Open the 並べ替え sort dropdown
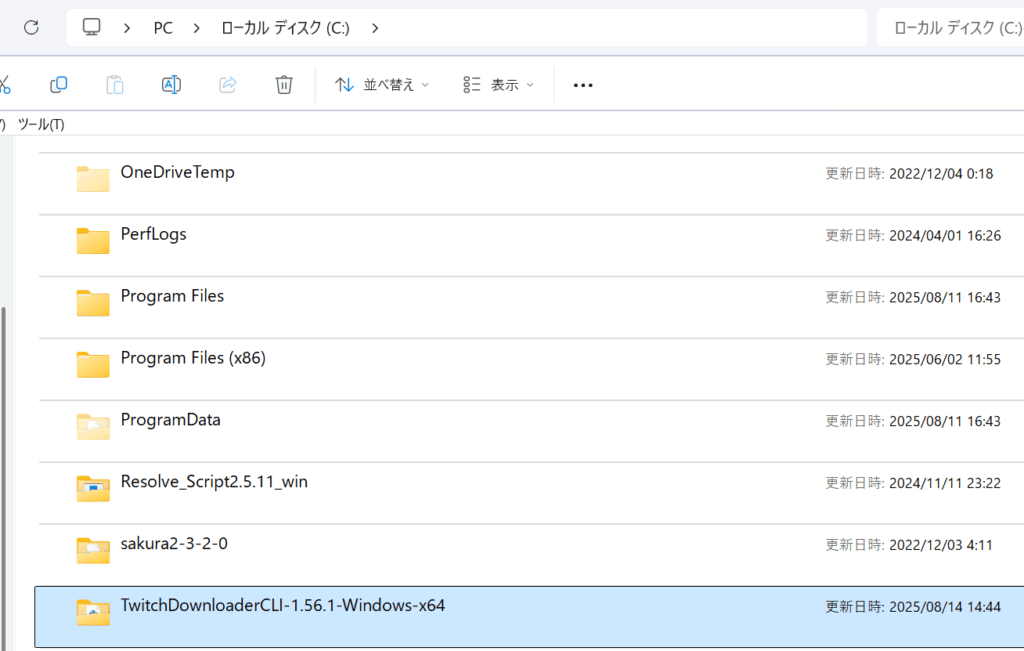1024x651 pixels. (382, 85)
